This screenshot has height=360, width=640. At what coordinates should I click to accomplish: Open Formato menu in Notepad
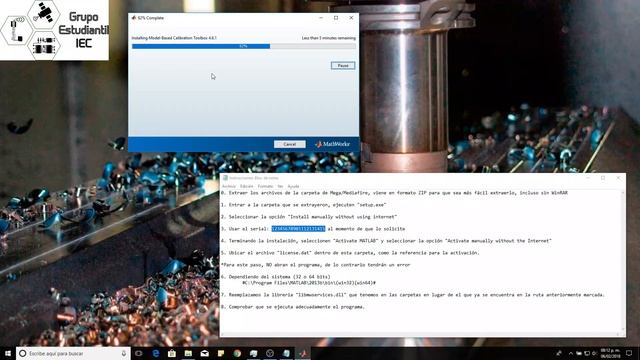point(265,186)
